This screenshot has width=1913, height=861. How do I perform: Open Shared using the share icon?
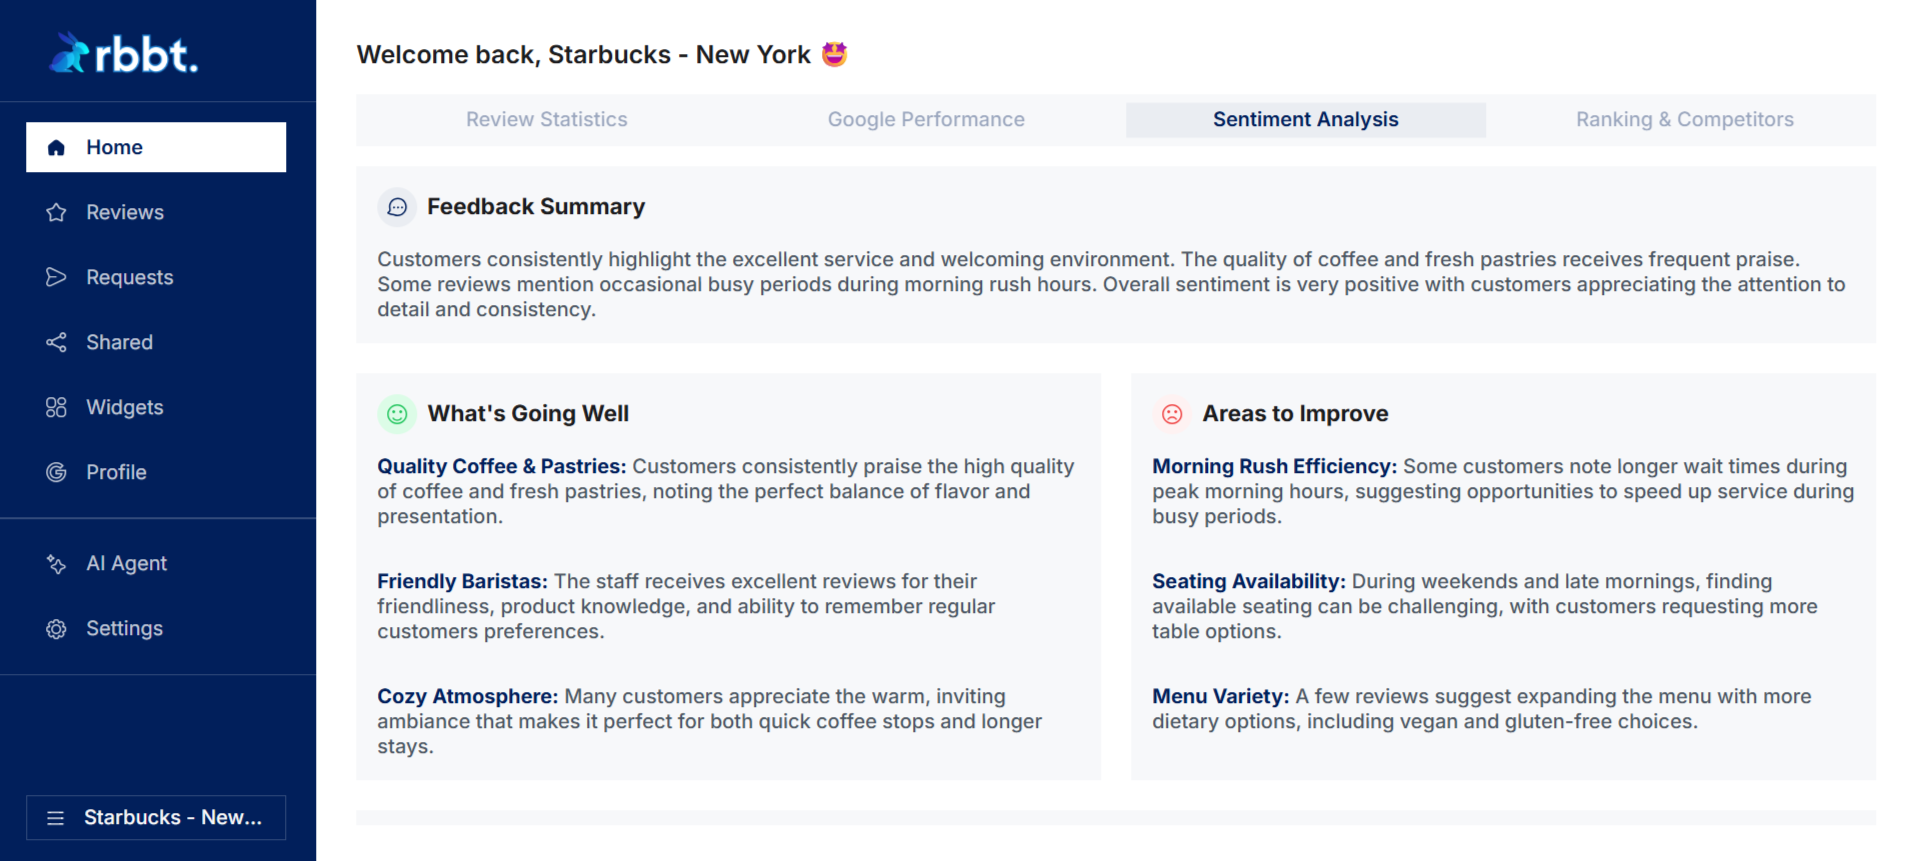pyautogui.click(x=57, y=342)
